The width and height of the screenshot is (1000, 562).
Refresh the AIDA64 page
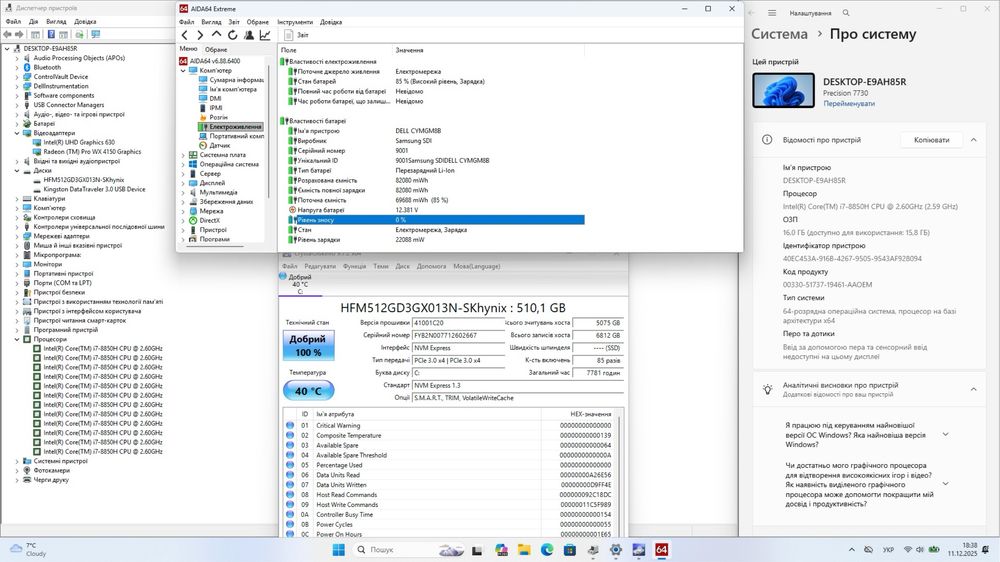(x=233, y=35)
